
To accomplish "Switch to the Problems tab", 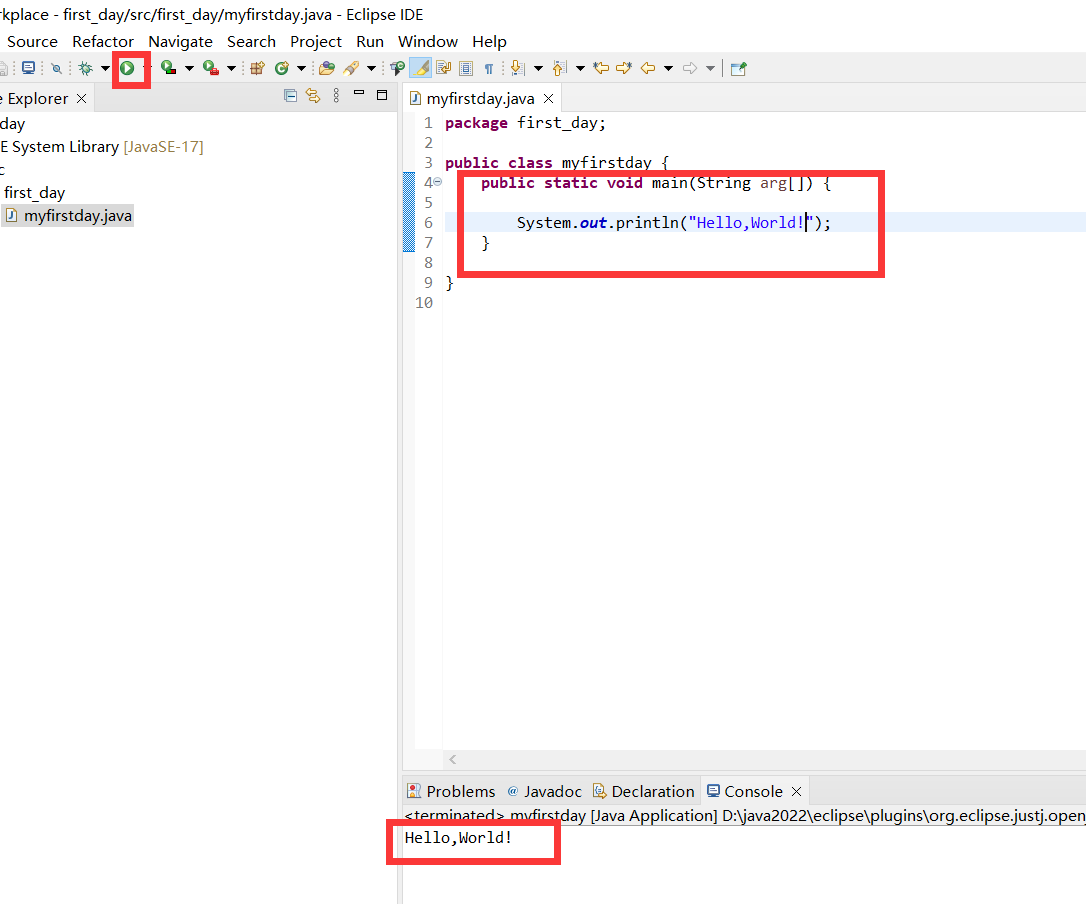I will click(452, 791).
